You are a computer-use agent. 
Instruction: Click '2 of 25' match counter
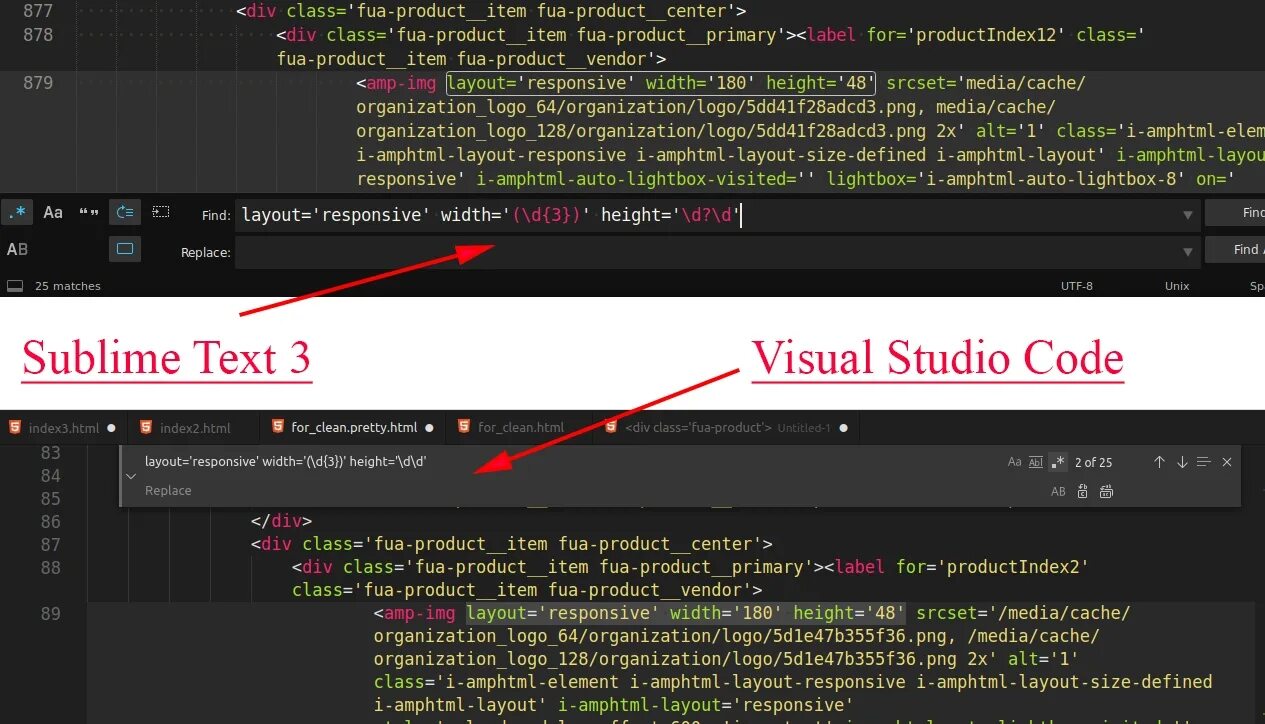pos(1093,462)
